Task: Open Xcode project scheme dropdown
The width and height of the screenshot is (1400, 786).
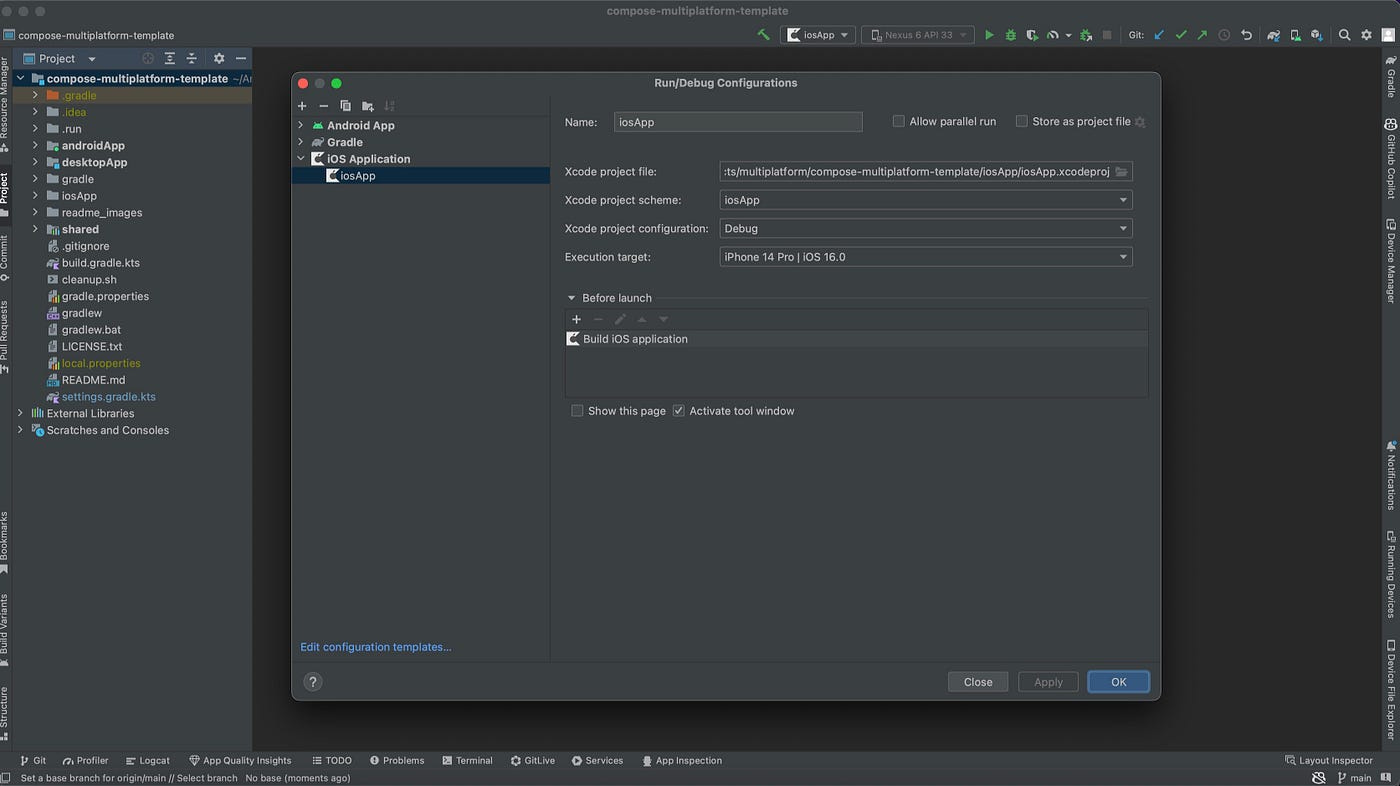Action: point(926,200)
